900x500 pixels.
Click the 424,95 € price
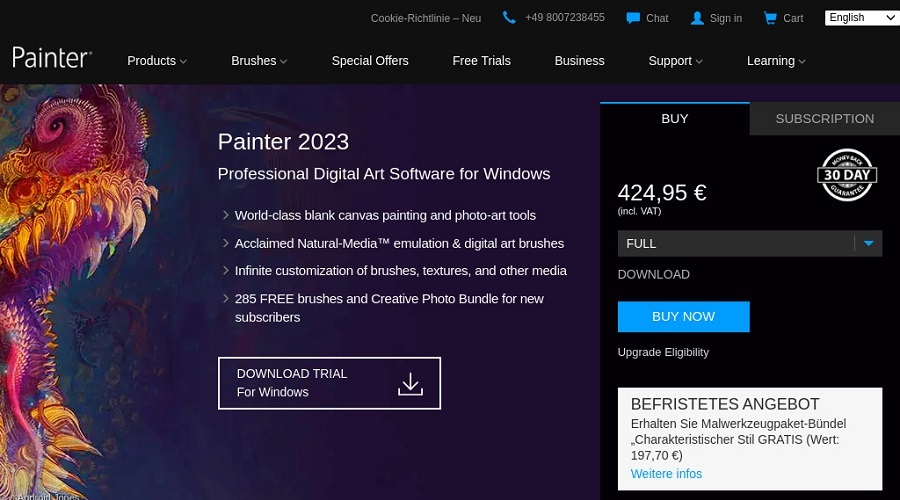click(662, 193)
